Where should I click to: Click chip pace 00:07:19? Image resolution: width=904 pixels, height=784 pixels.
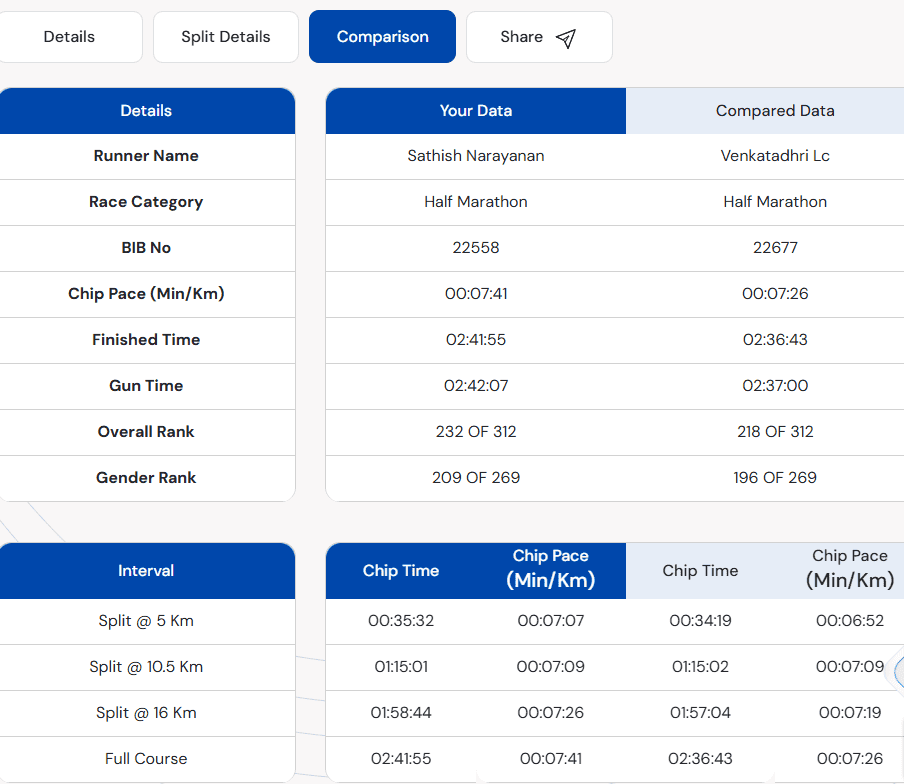[850, 713]
